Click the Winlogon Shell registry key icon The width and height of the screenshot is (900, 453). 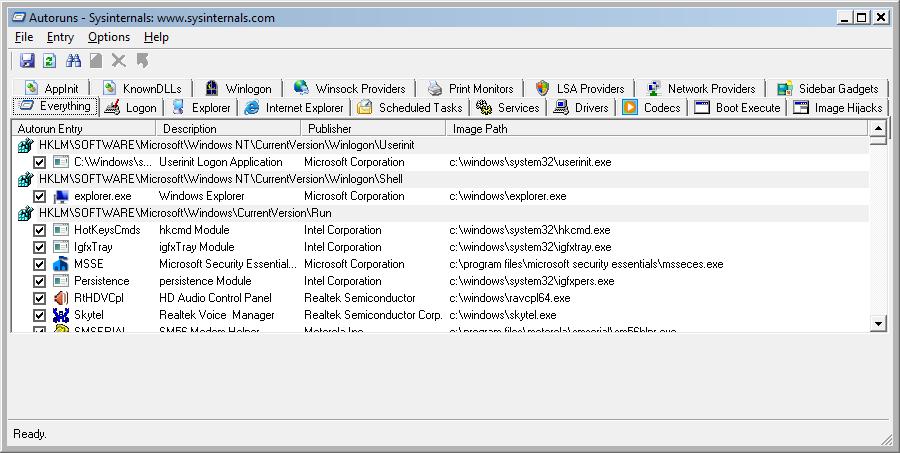coord(25,179)
